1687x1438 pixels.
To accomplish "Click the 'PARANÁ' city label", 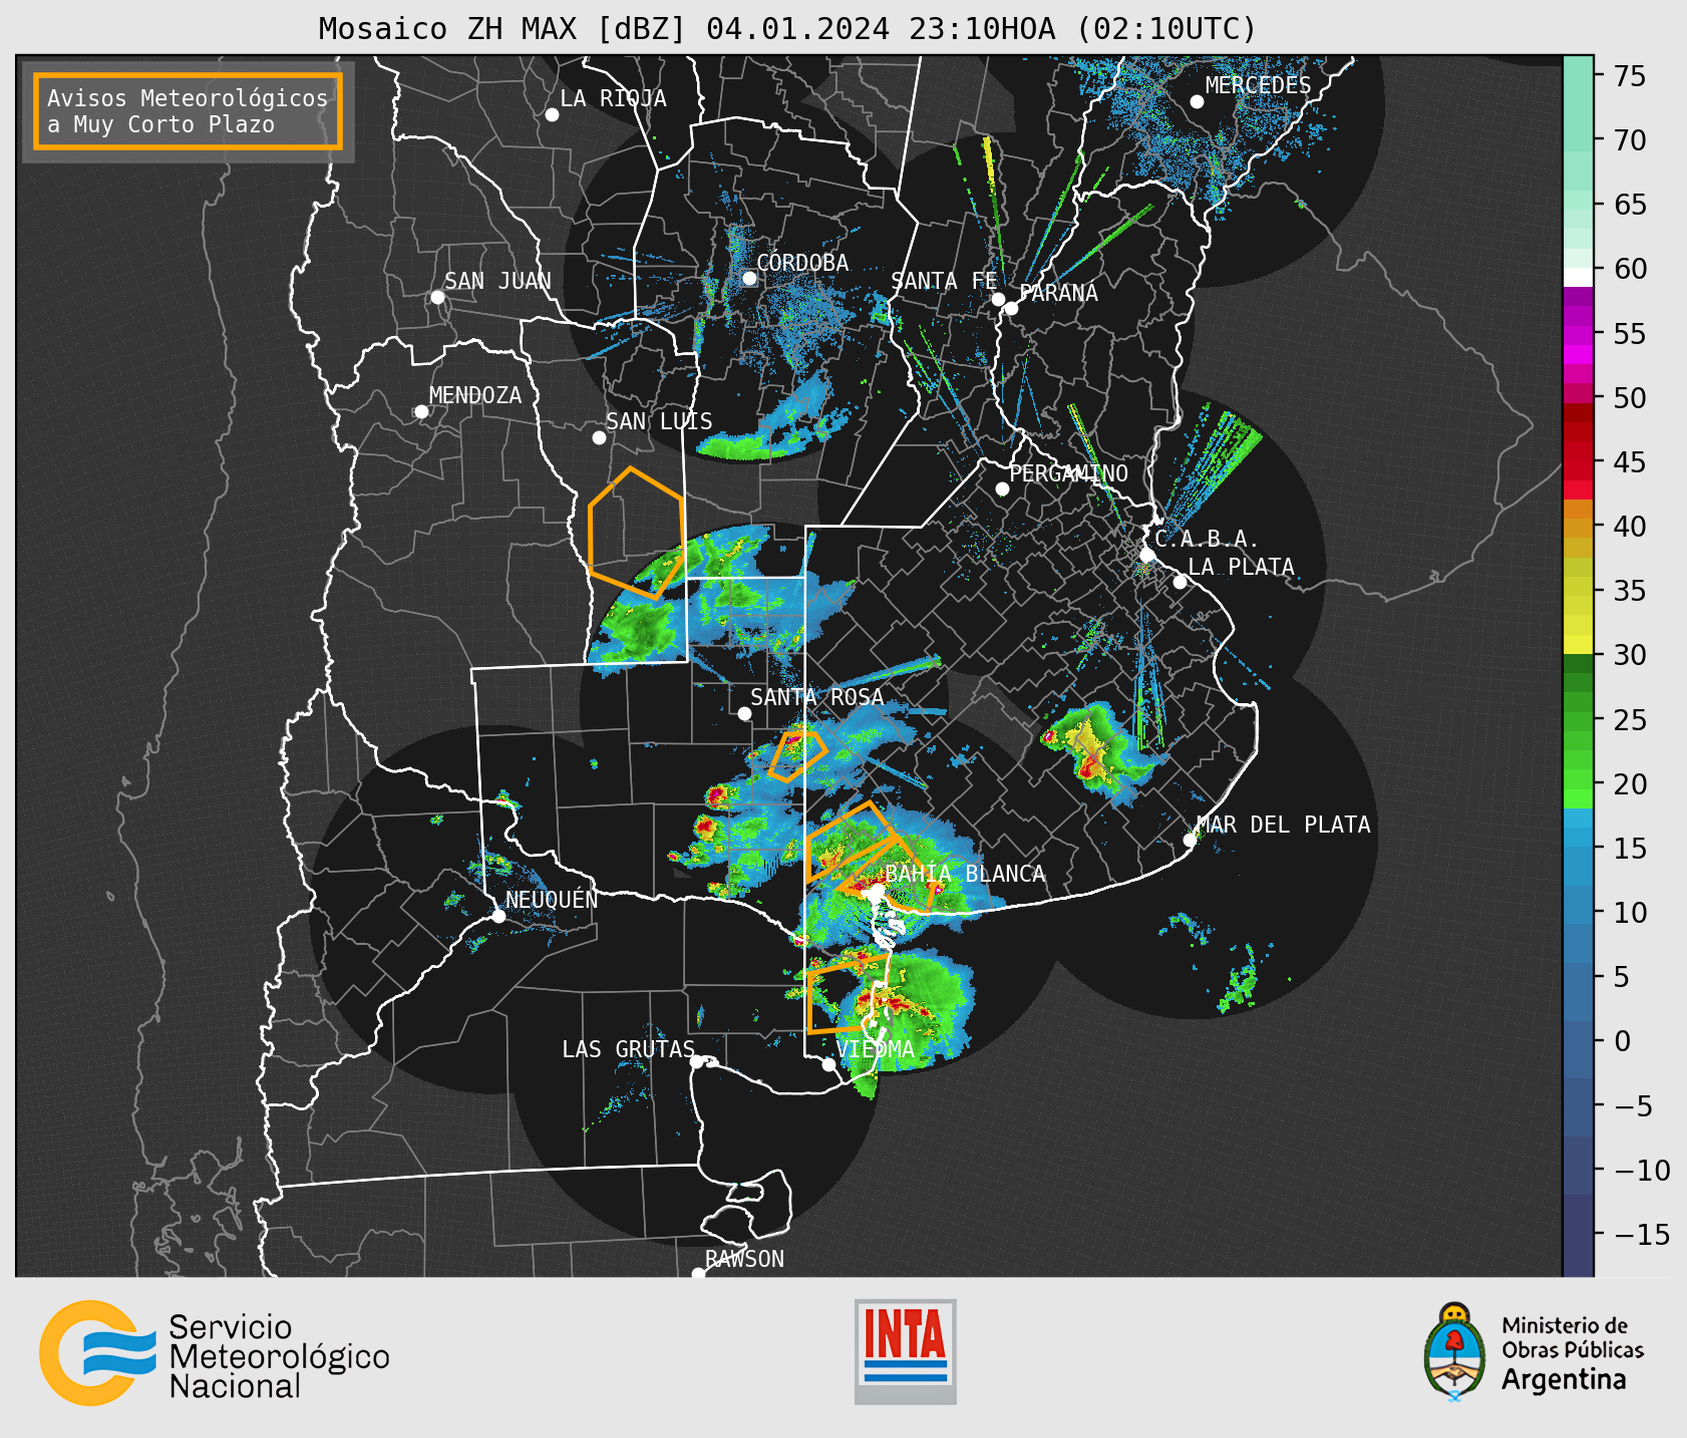I will coord(1059,292).
